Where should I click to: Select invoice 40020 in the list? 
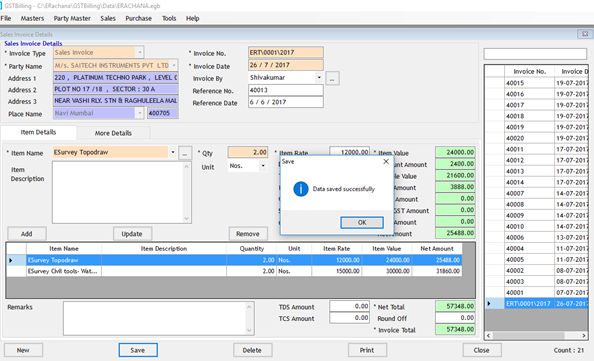tap(536, 138)
